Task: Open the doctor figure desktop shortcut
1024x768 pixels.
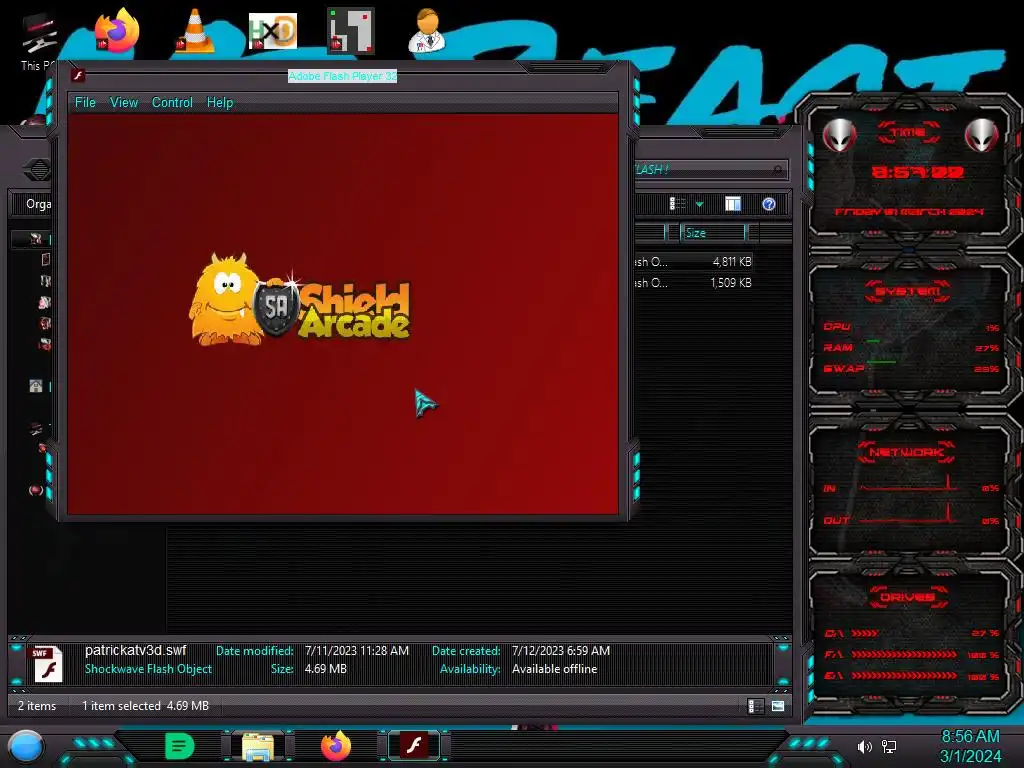Action: (x=427, y=30)
